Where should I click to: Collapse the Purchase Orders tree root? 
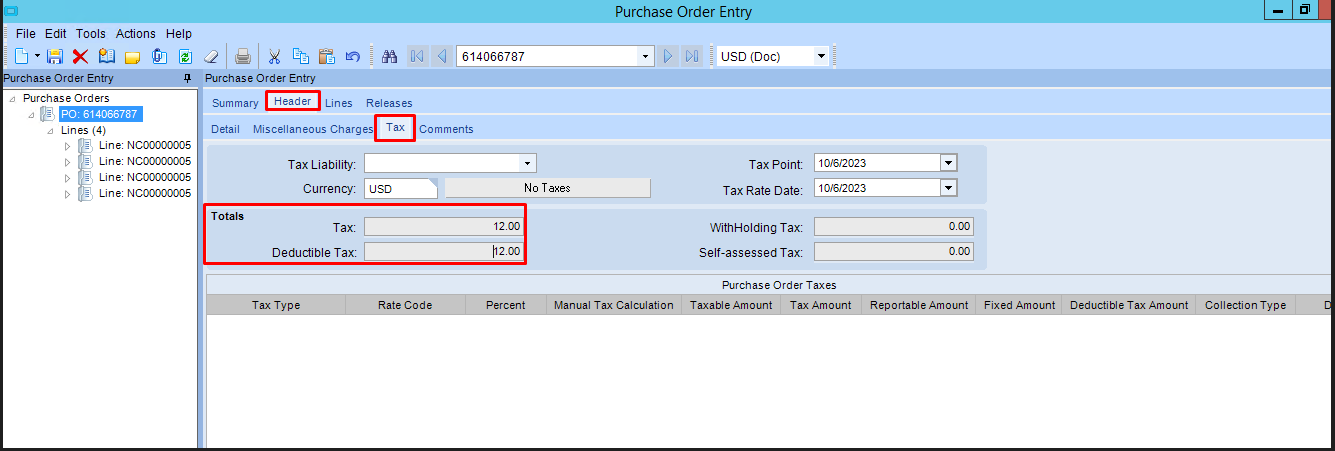tap(13, 98)
